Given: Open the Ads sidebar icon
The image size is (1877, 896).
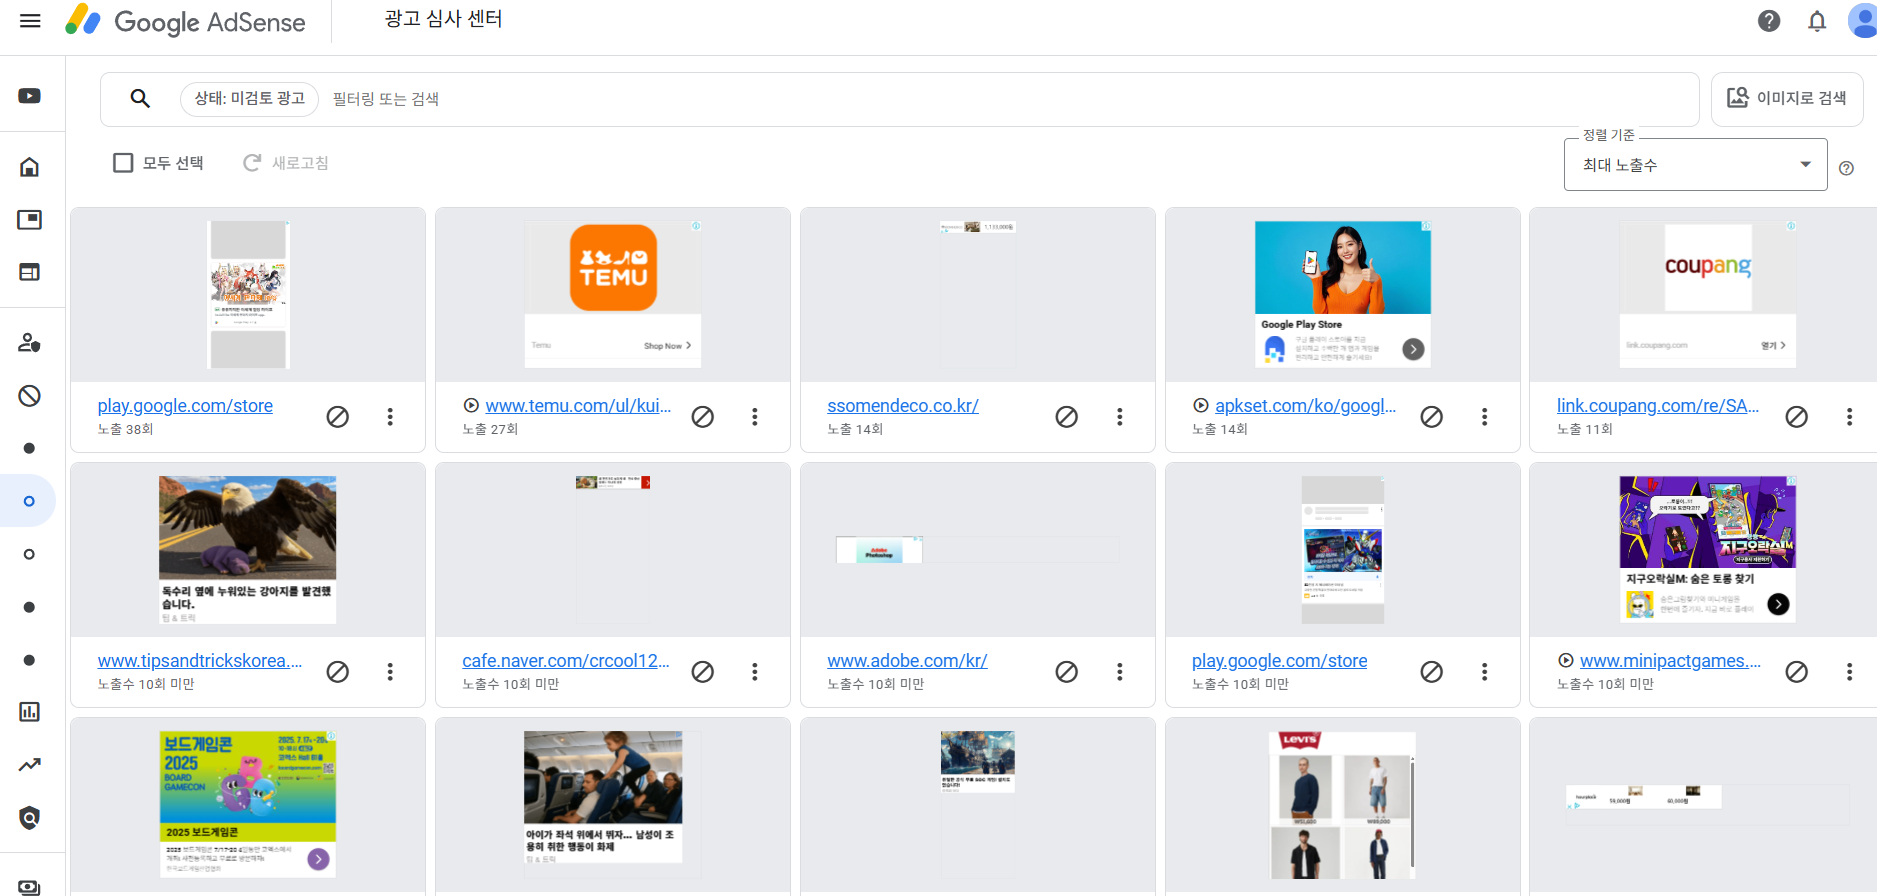Looking at the screenshot, I should (30, 220).
